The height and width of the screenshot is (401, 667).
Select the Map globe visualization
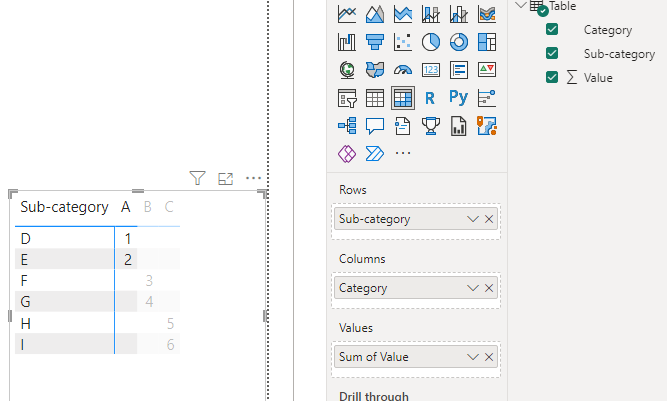tap(347, 70)
